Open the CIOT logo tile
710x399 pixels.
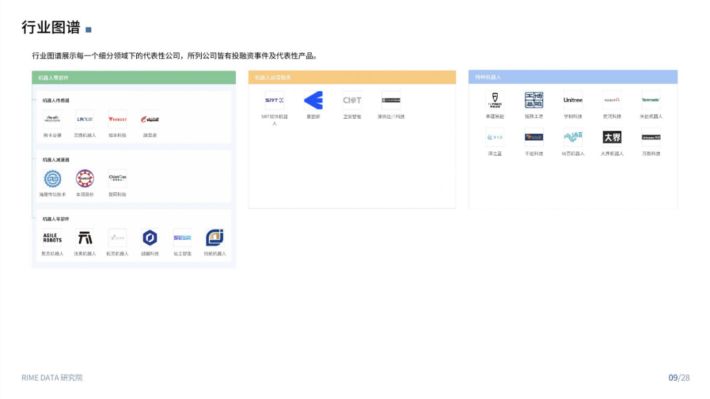[352, 100]
